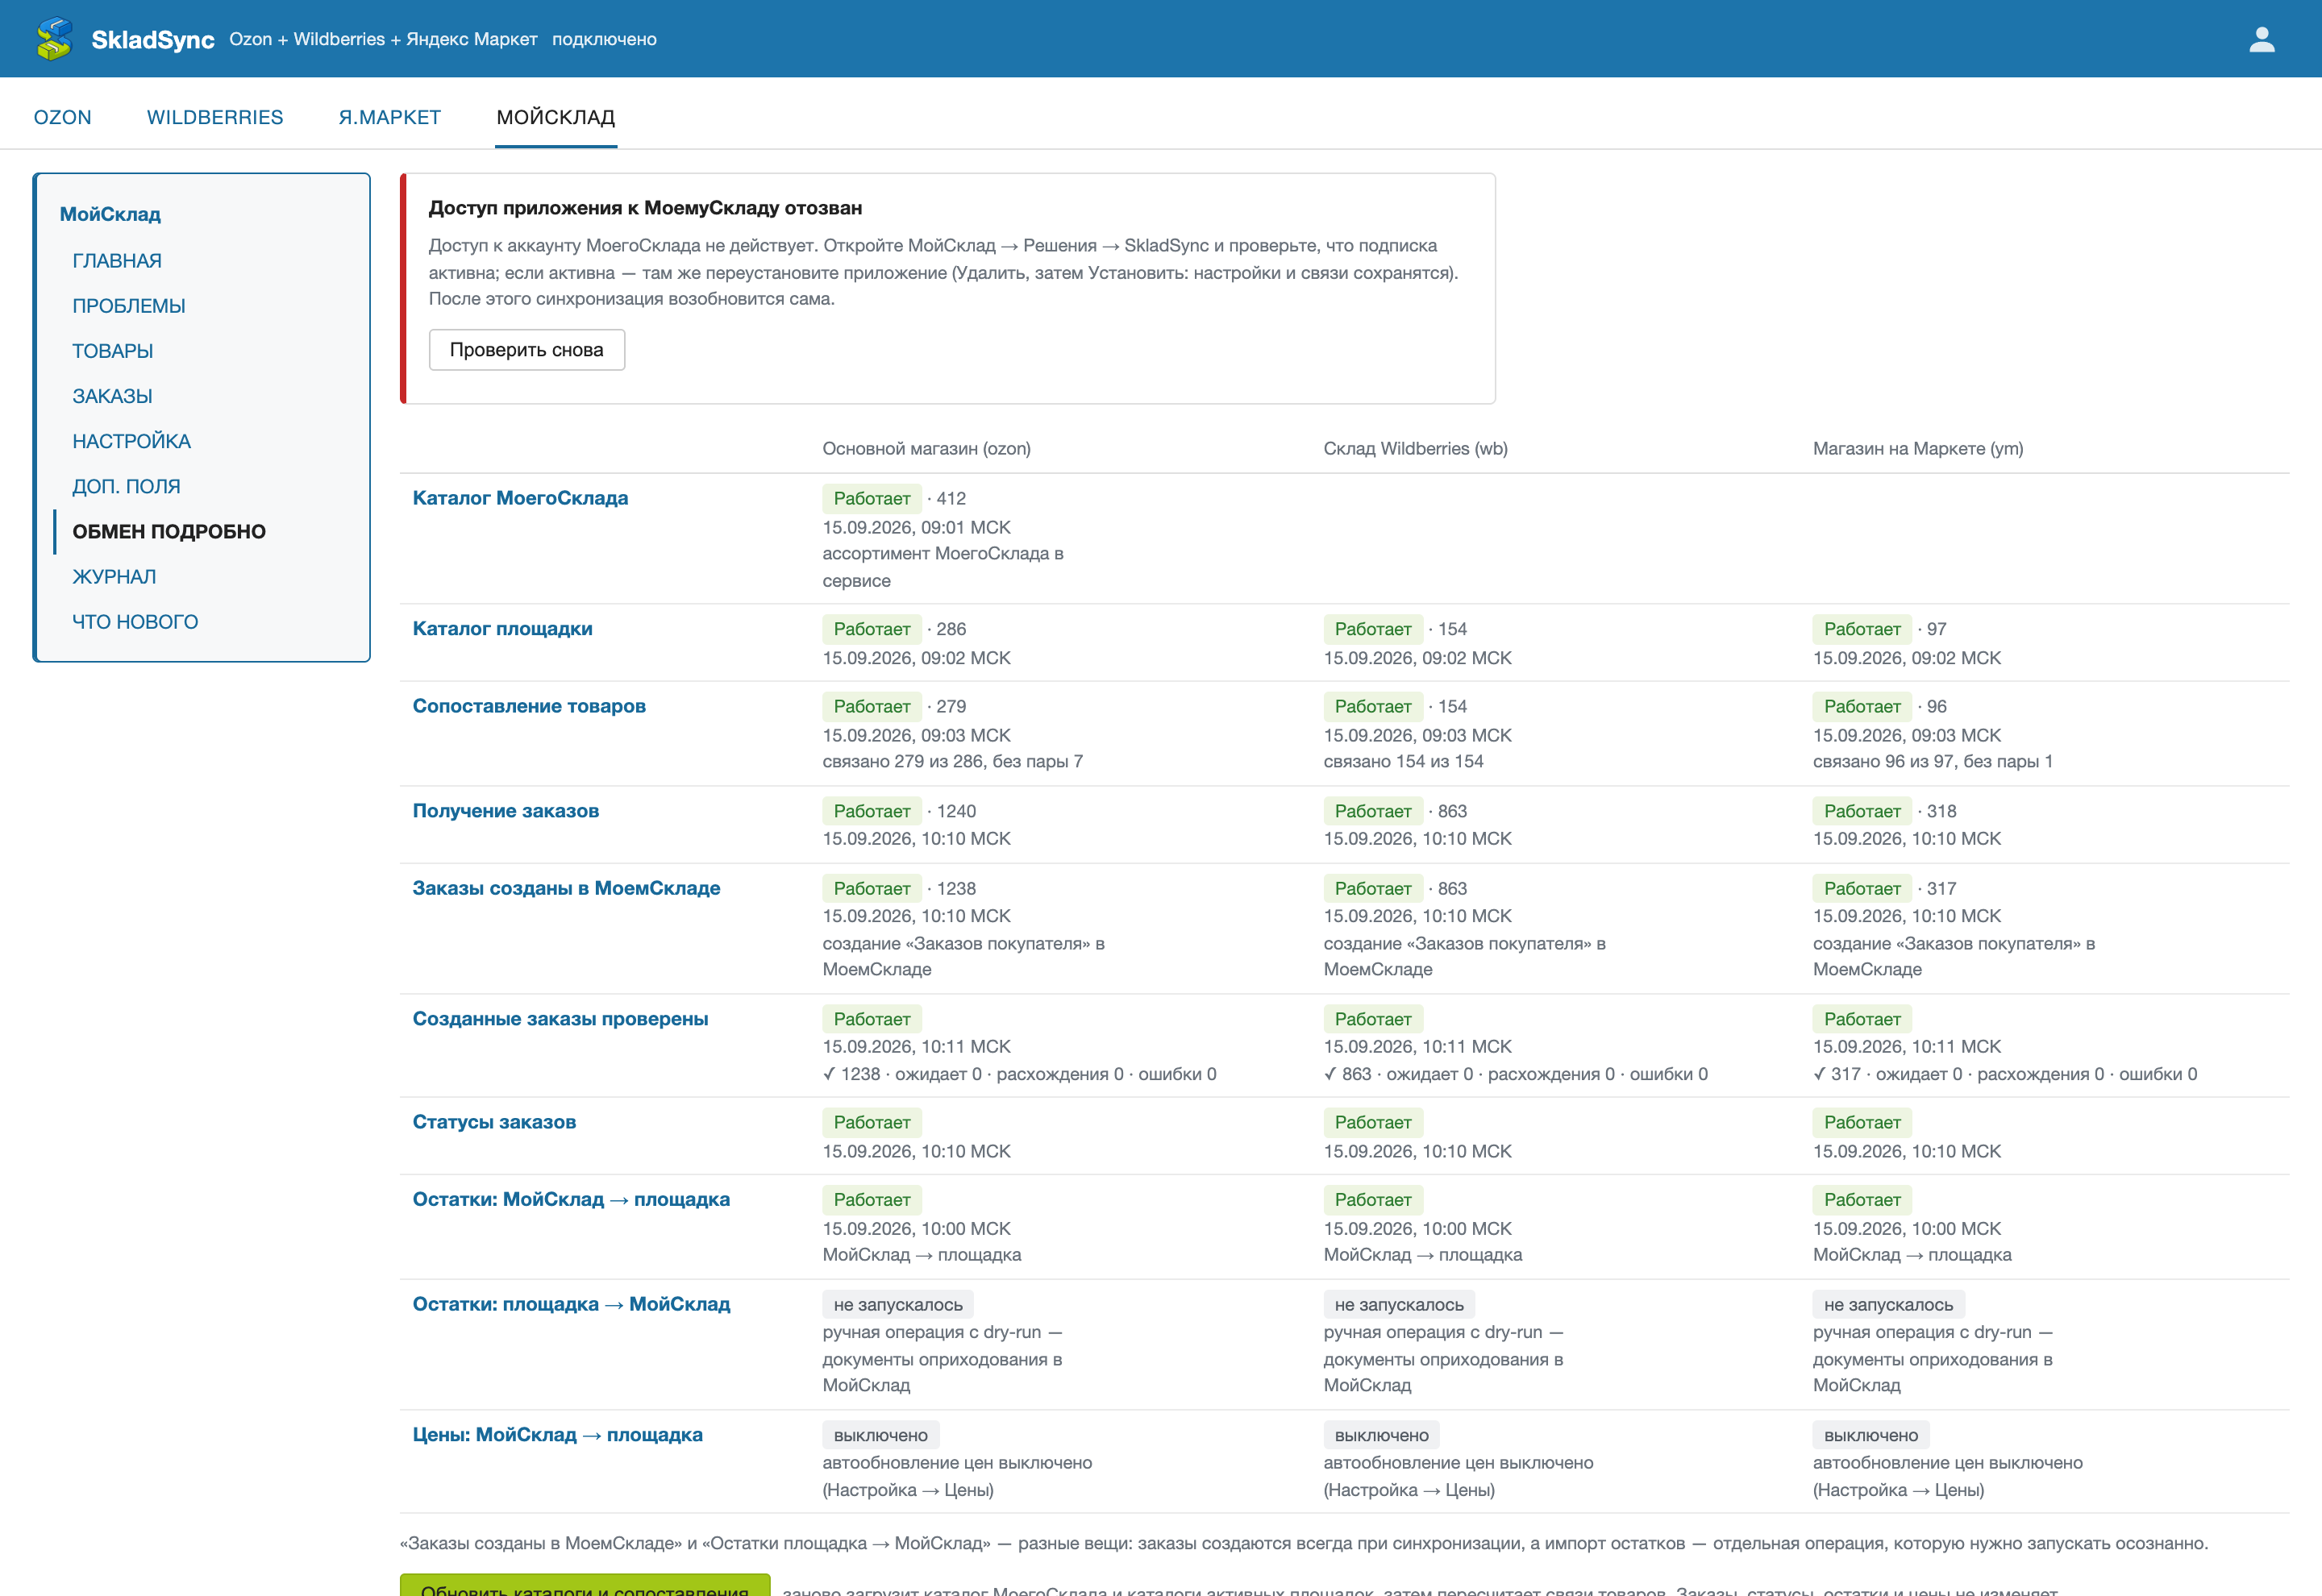Open ПРОБЛЕМЫ in the sidebar

point(129,305)
